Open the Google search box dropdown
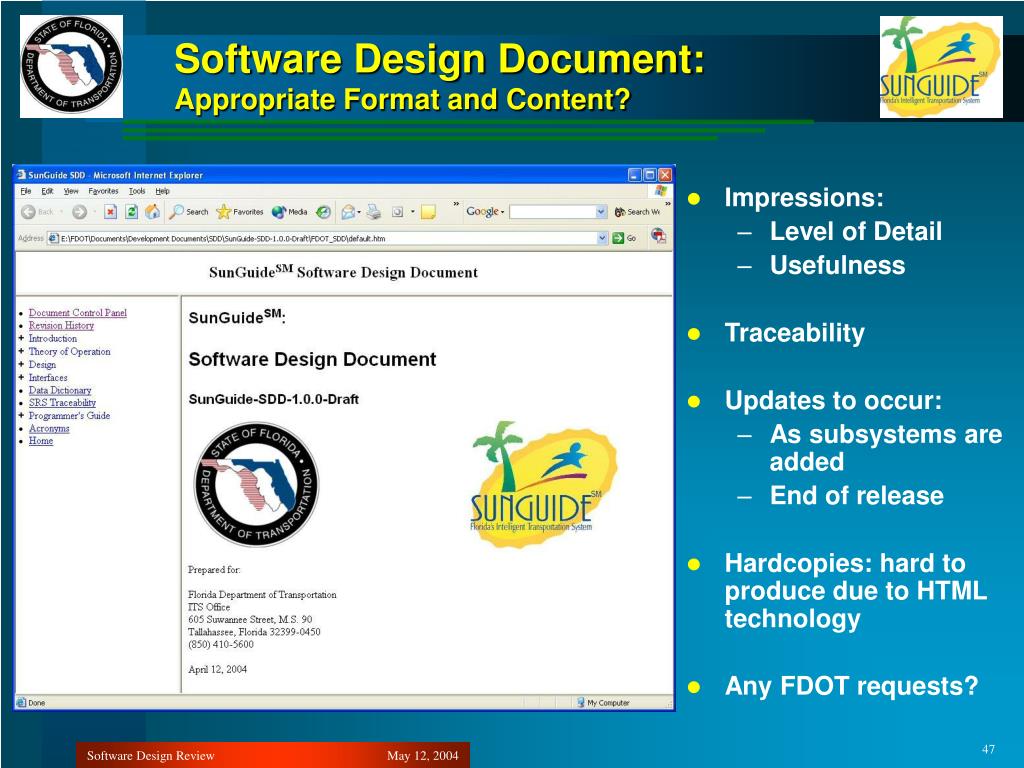 (x=601, y=212)
